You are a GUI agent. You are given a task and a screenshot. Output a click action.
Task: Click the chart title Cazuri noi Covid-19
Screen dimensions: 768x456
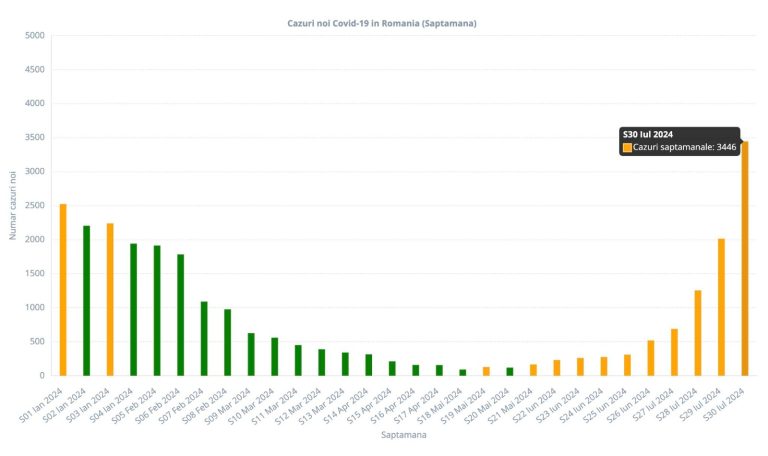[382, 23]
